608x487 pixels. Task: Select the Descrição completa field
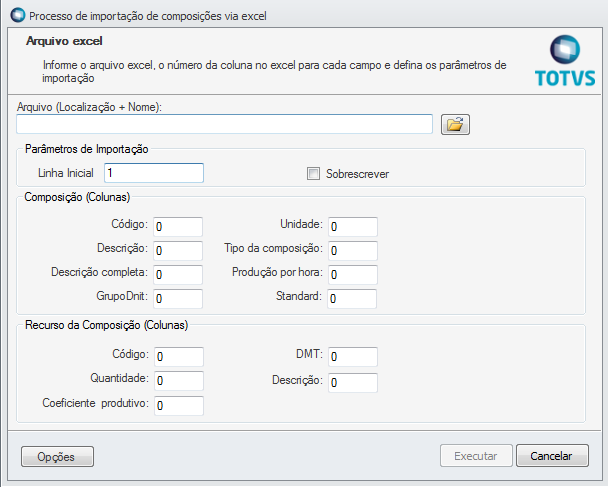point(178,275)
